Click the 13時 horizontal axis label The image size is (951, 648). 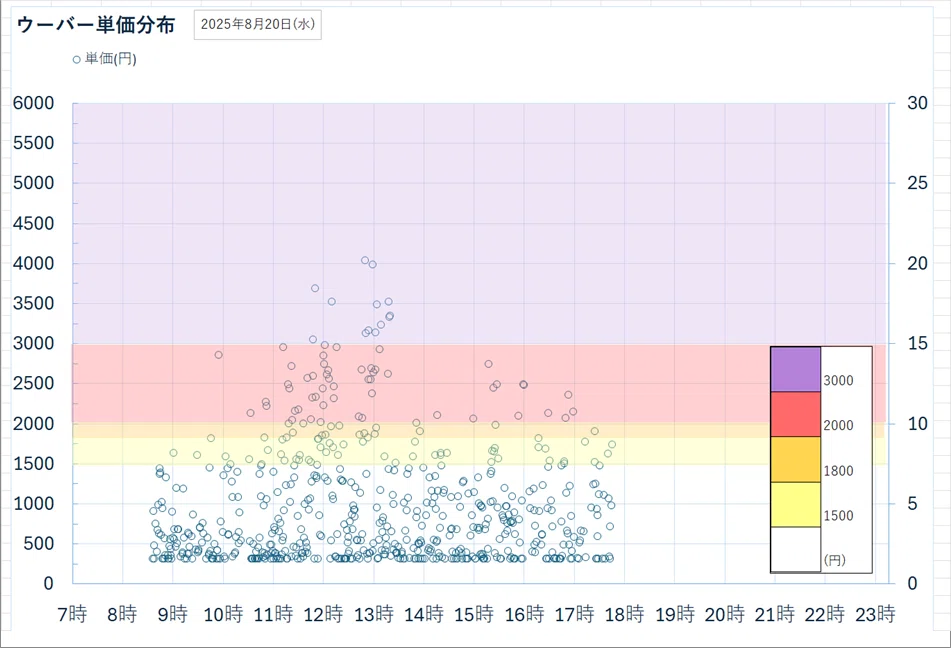[x=374, y=614]
